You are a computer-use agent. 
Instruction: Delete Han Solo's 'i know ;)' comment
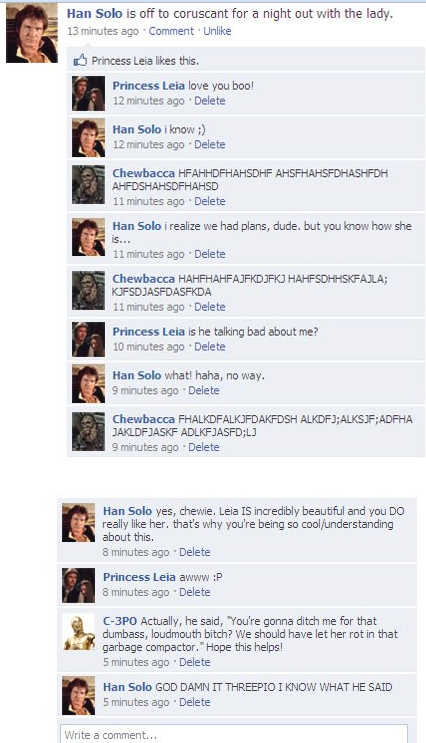click(209, 145)
